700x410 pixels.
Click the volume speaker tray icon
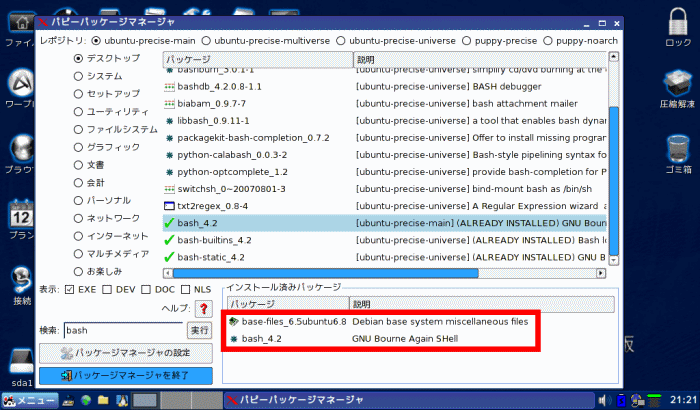tap(604, 400)
